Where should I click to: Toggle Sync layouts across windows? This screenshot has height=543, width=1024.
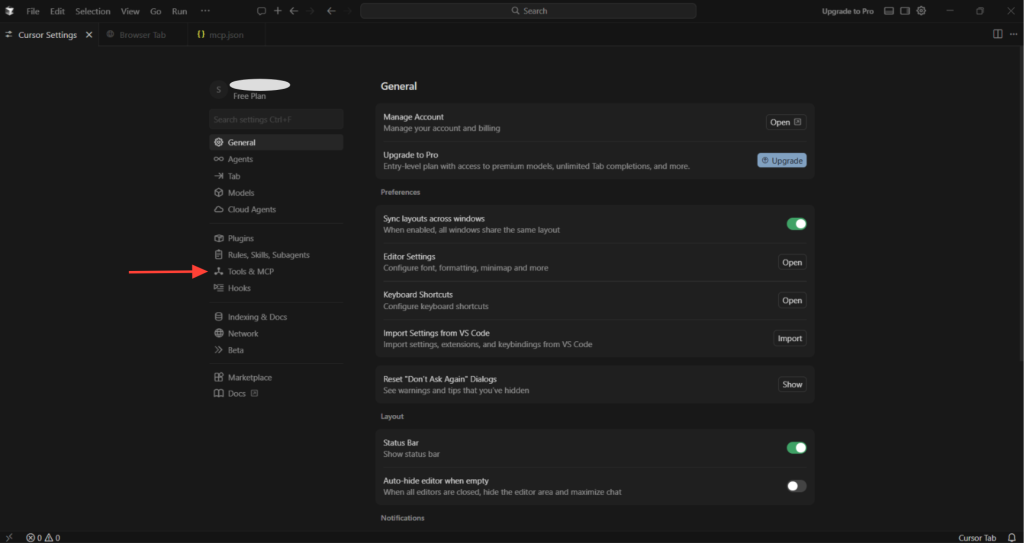click(x=796, y=224)
